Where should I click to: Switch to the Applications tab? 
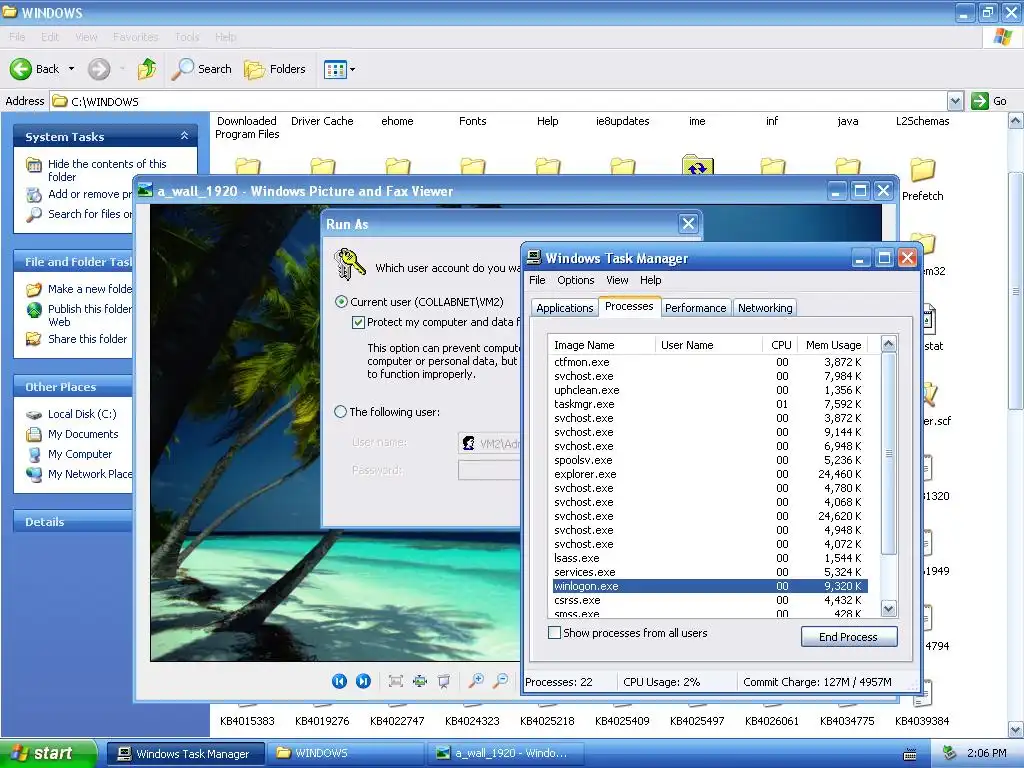point(565,308)
